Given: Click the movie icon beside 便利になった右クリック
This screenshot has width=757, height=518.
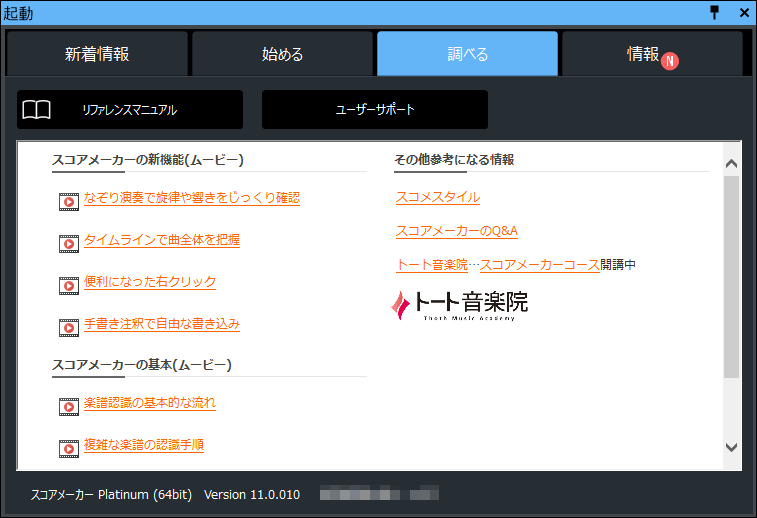Looking at the screenshot, I should (68, 285).
